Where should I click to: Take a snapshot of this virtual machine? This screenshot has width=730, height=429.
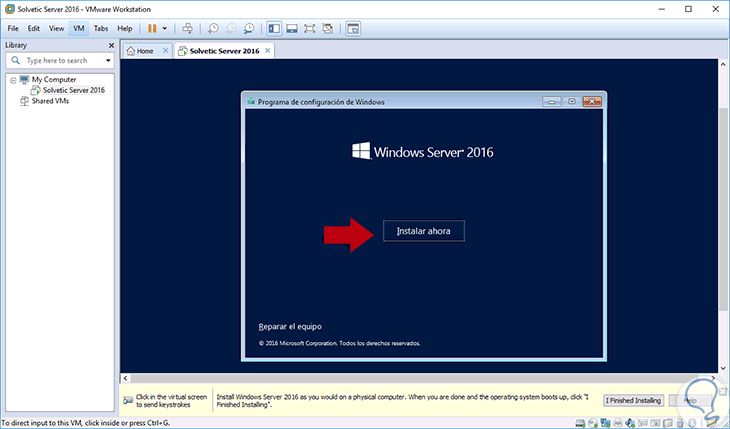(x=213, y=28)
